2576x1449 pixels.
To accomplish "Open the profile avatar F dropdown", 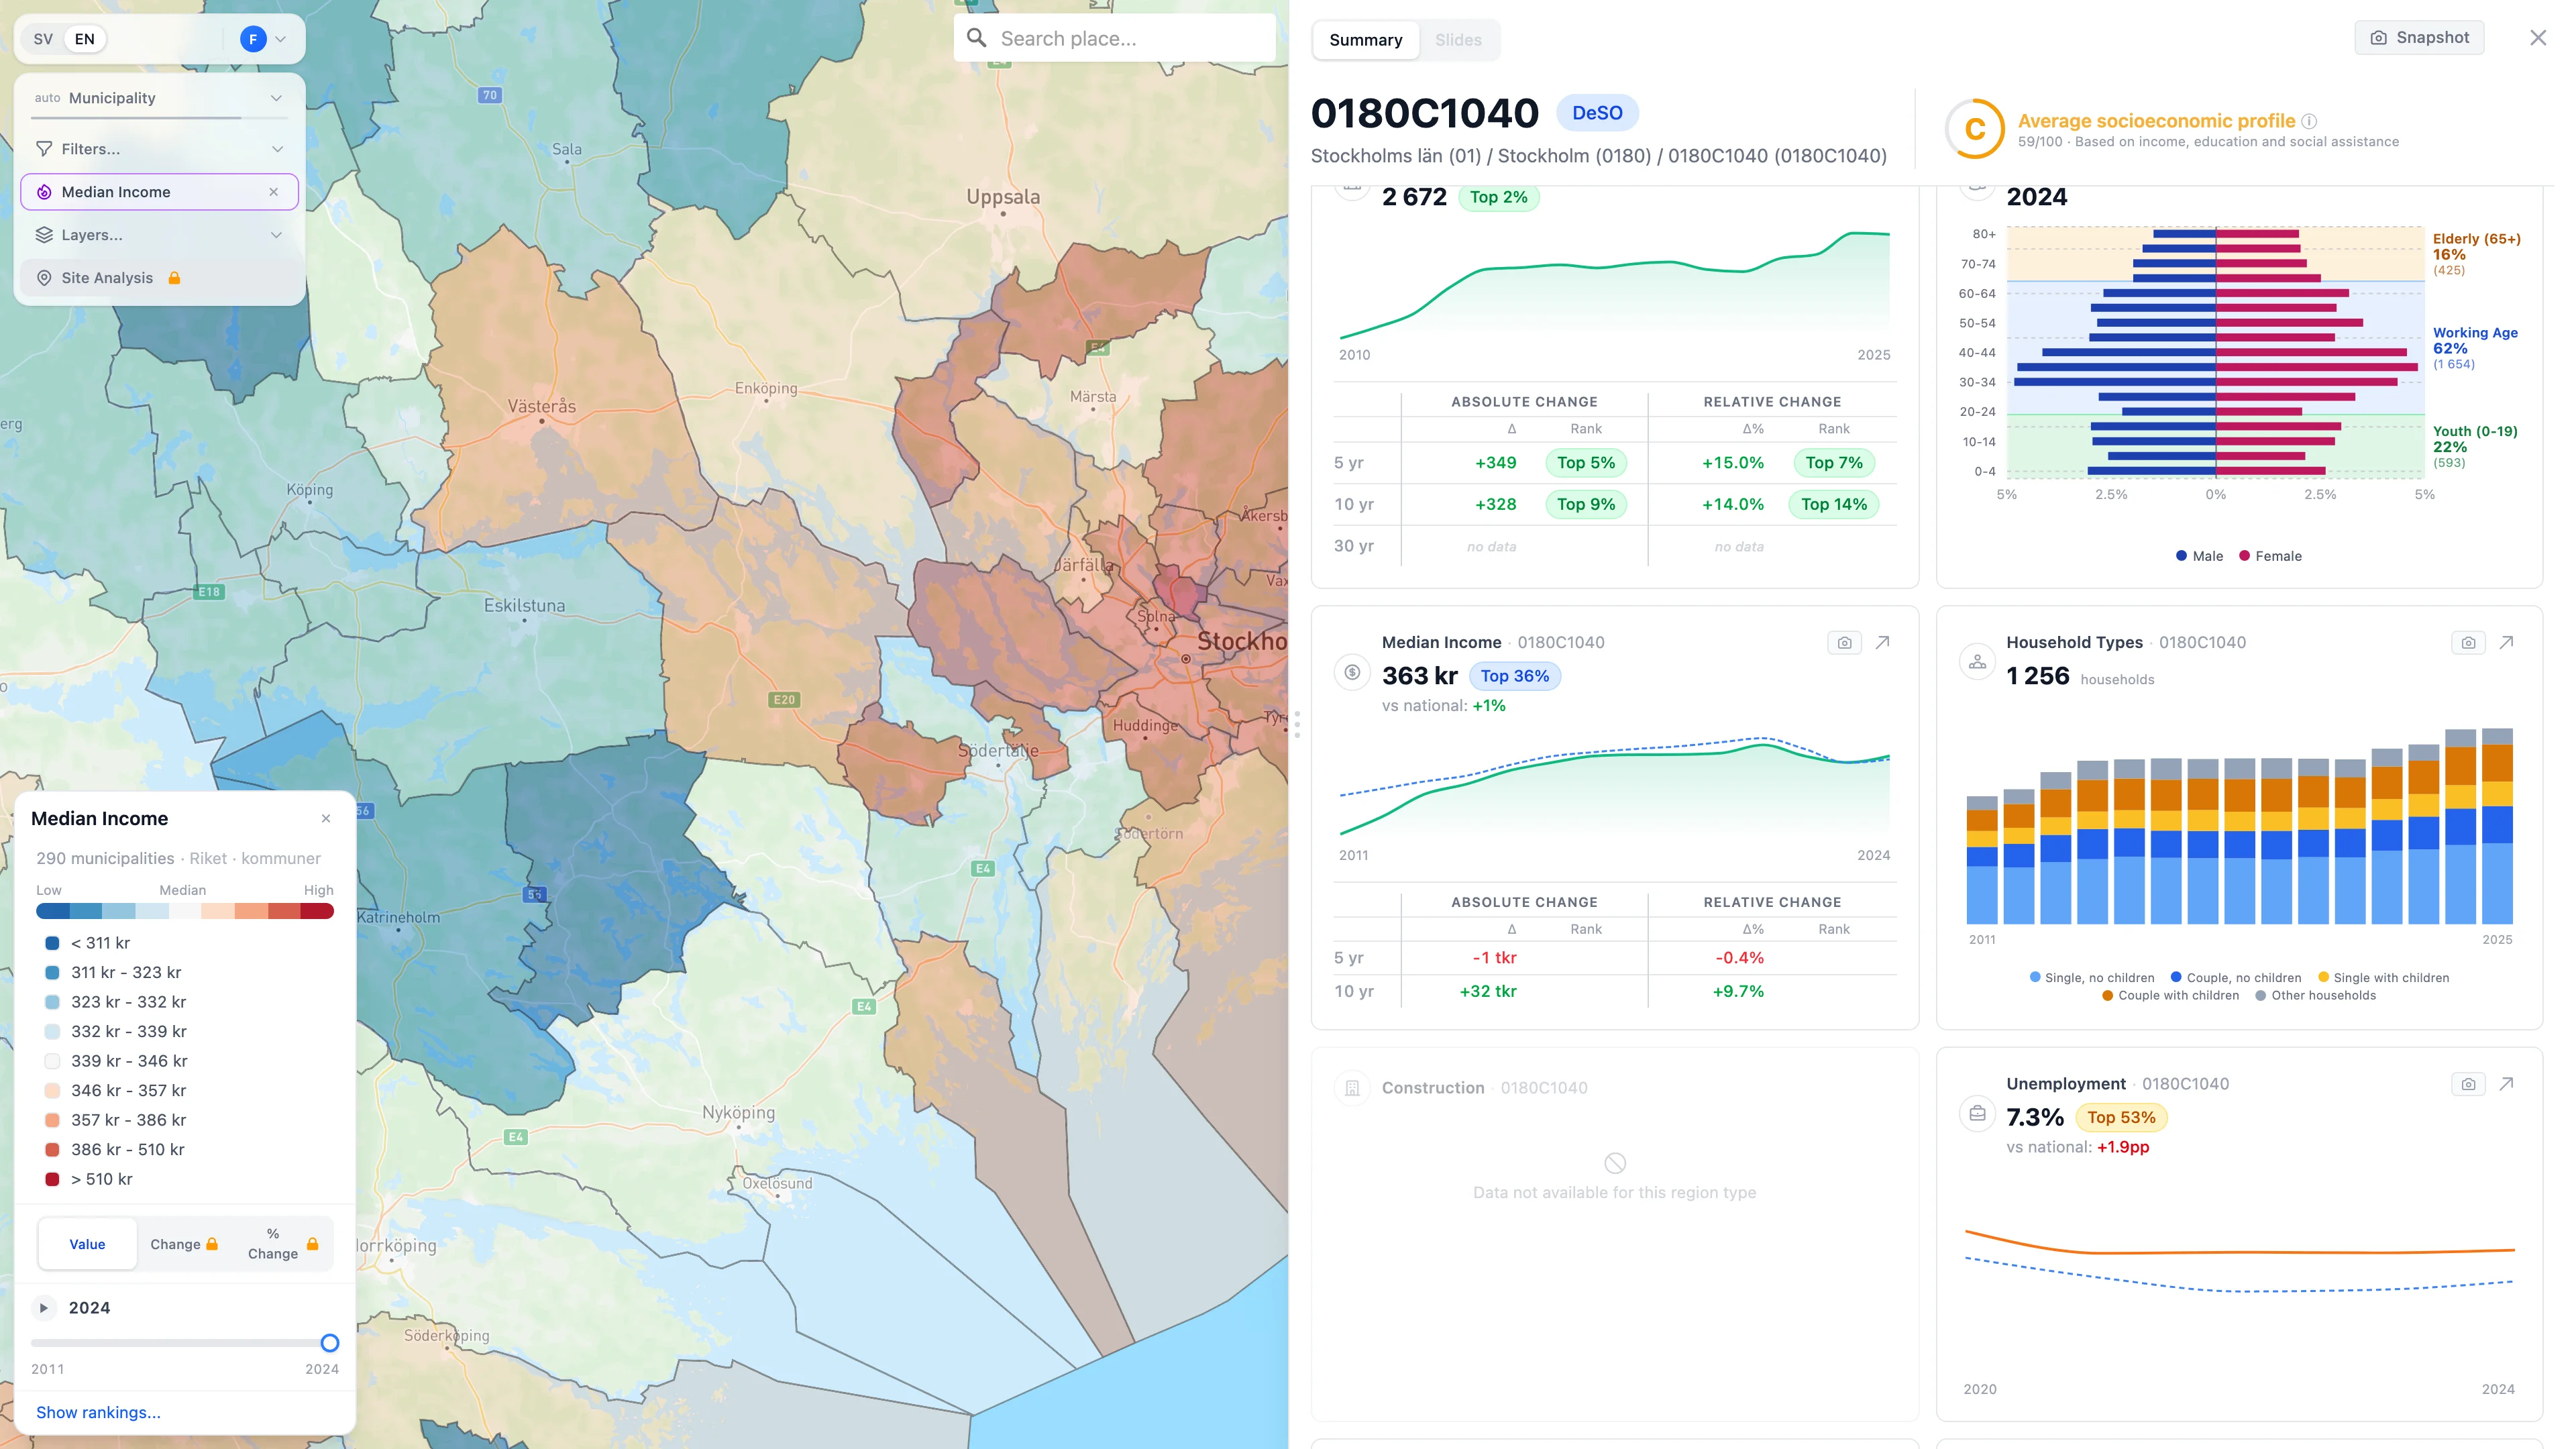I will coord(253,39).
